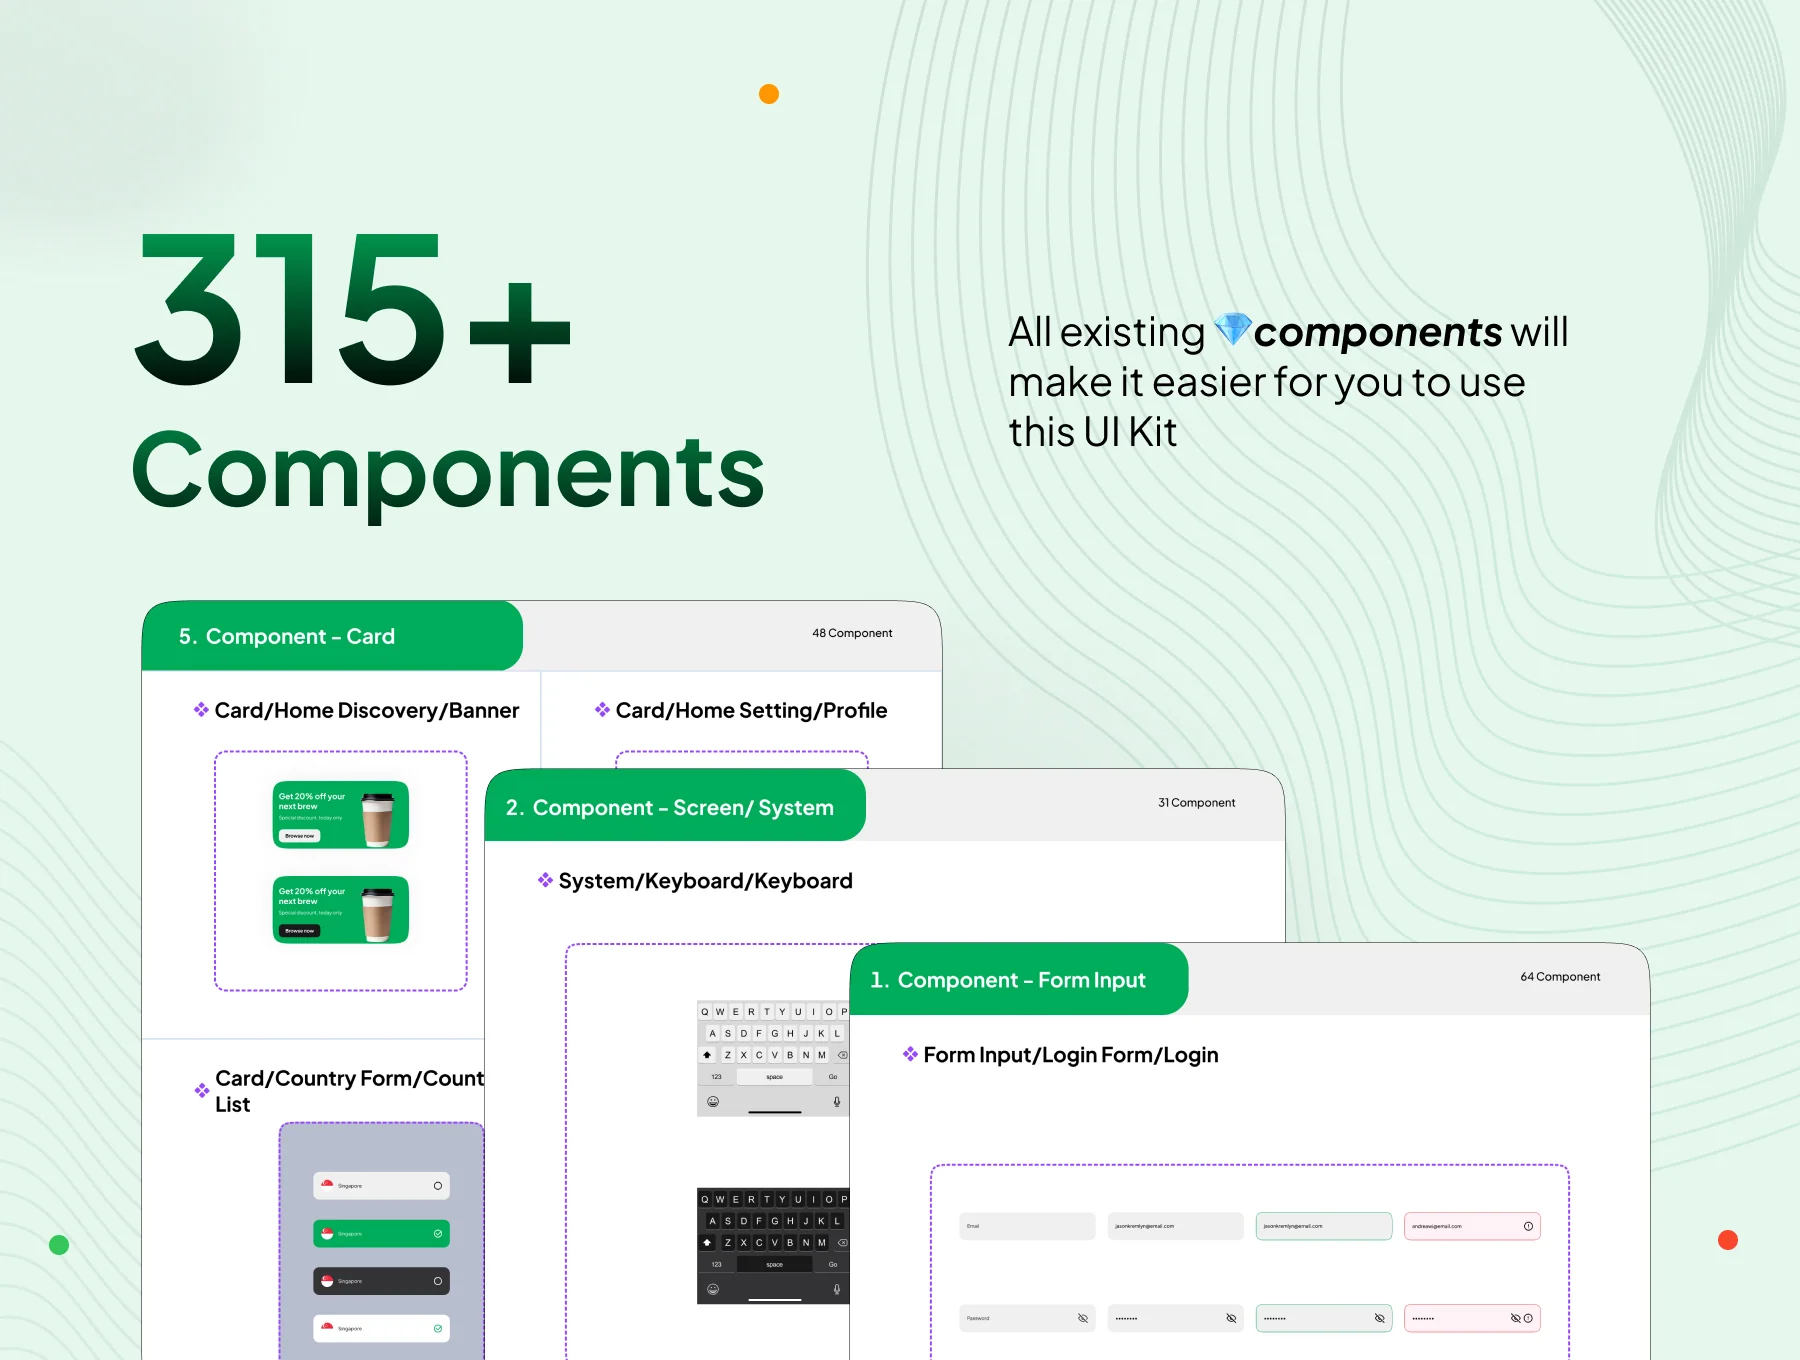Tap the shift key on the dark keyboard
Viewport: 1800px width, 1360px height.
click(707, 1243)
